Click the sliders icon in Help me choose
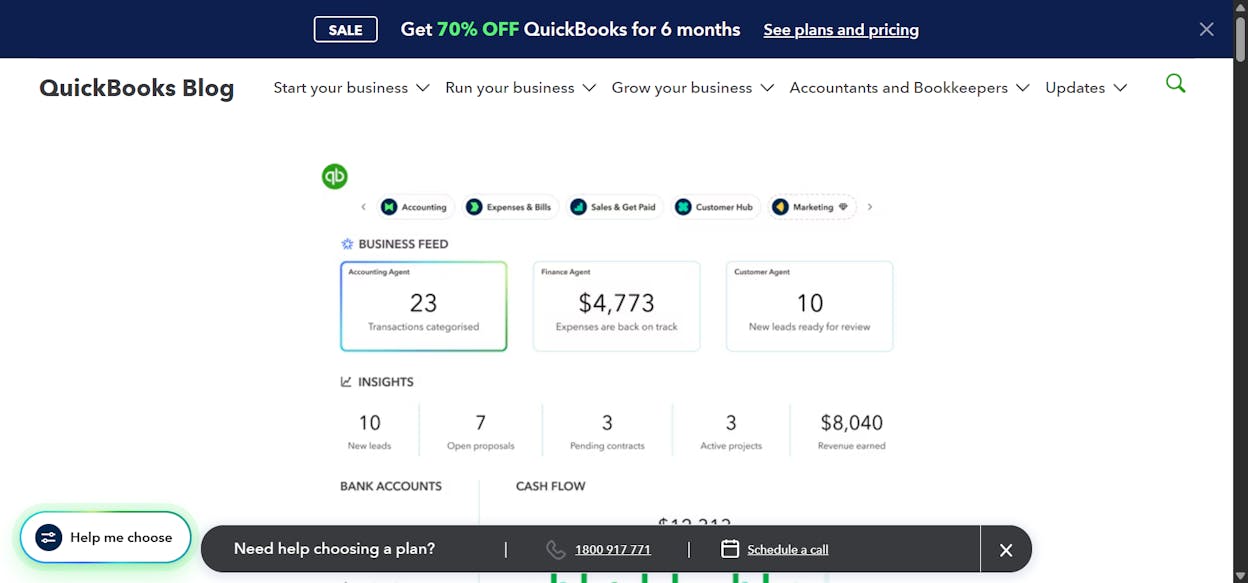 pos(49,537)
